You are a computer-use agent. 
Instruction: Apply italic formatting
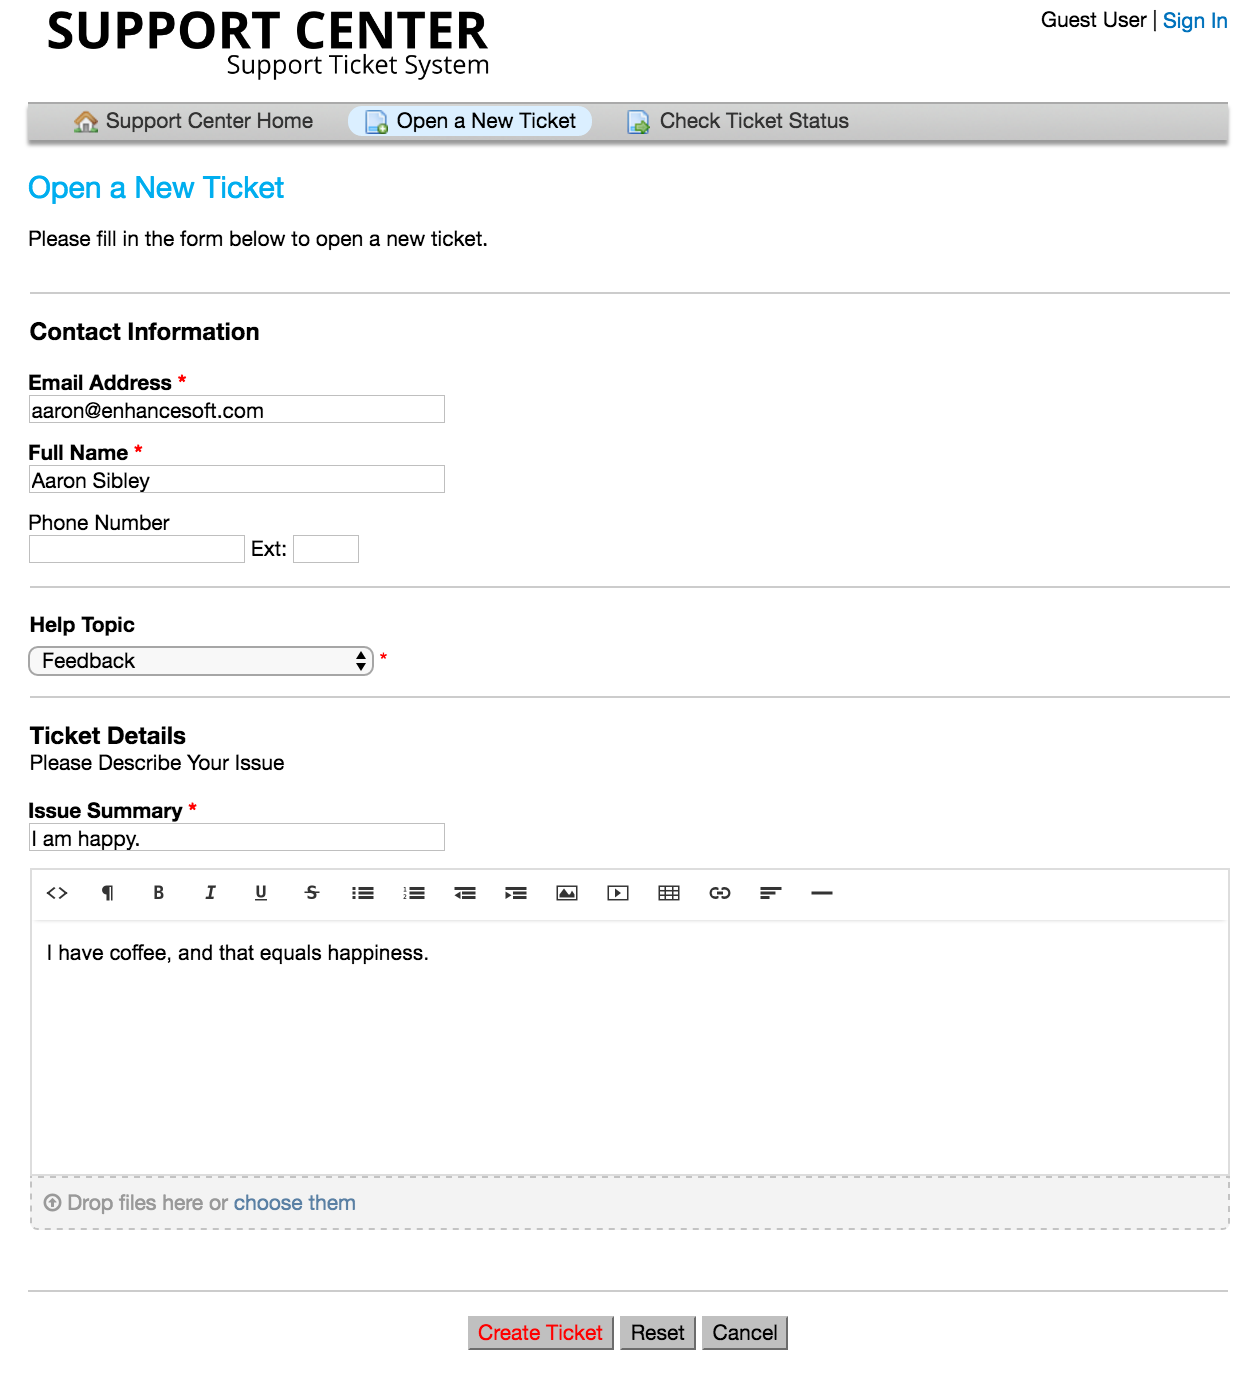click(210, 893)
